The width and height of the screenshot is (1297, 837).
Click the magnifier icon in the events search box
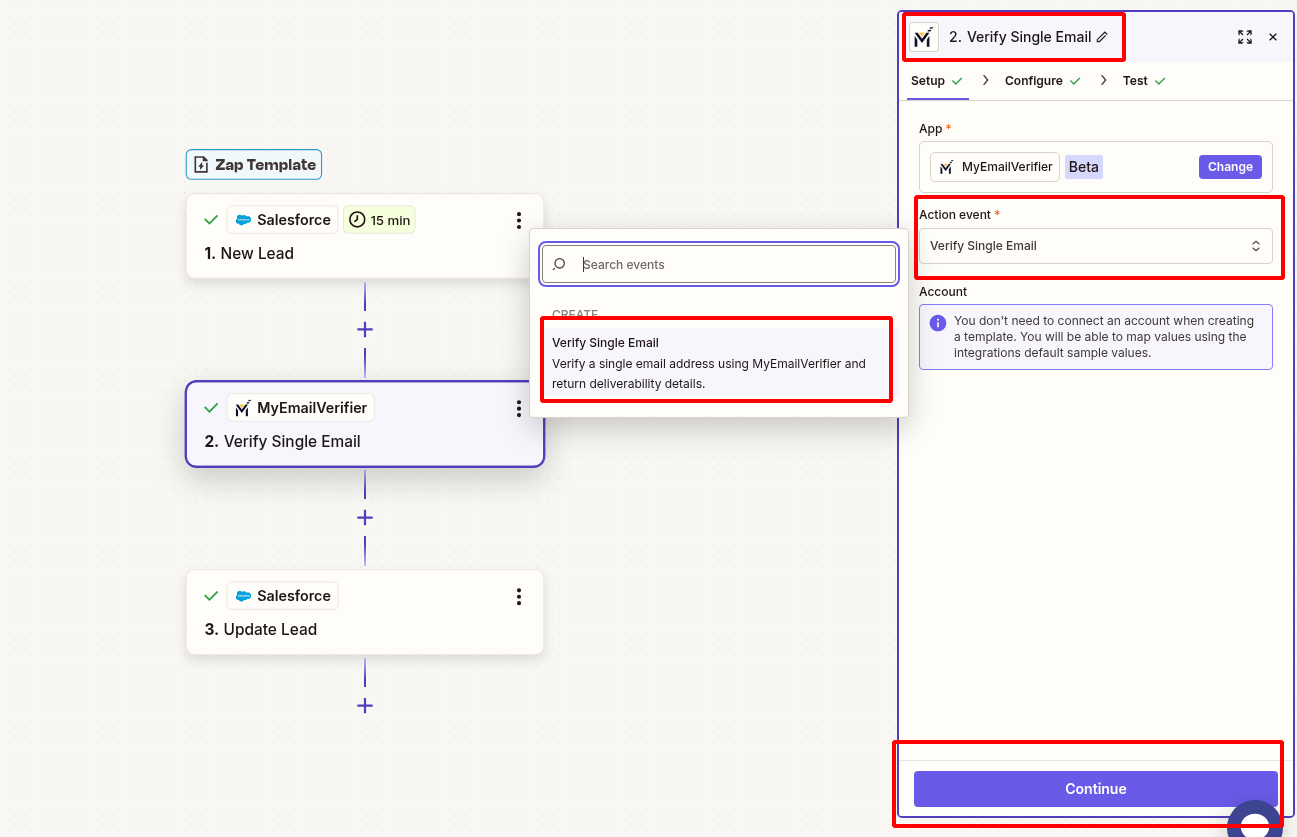(559, 263)
